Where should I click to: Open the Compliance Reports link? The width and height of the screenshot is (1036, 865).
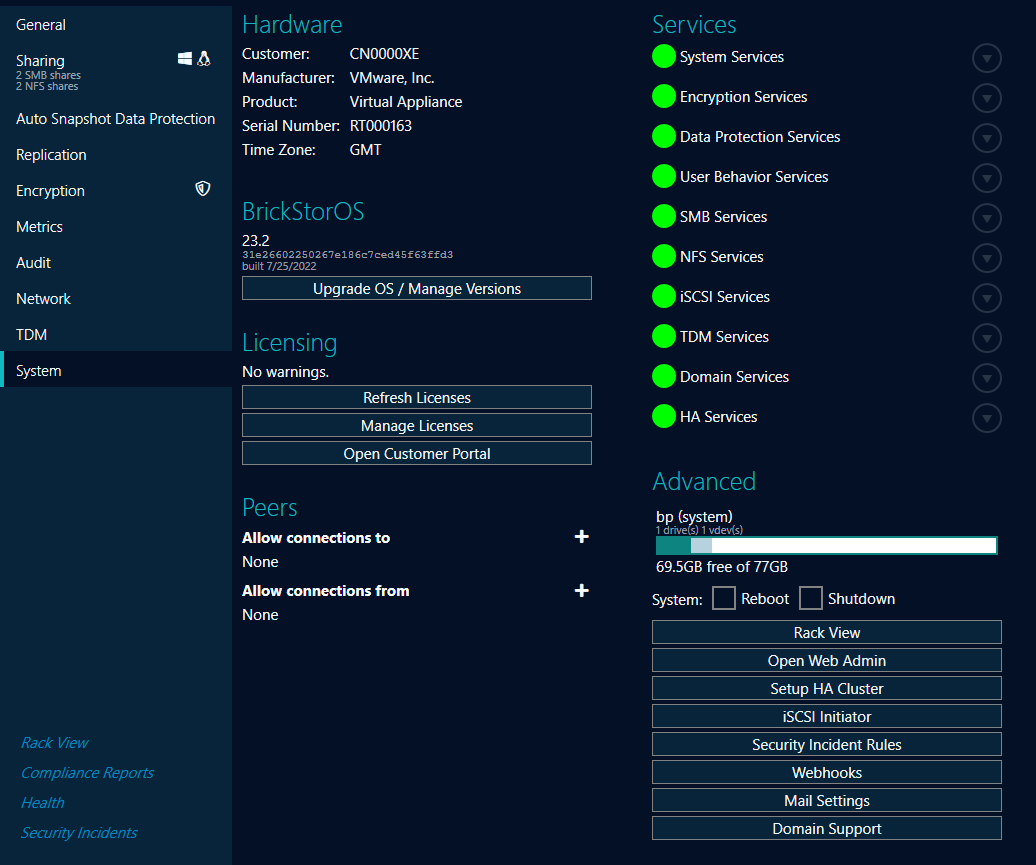pos(86,772)
